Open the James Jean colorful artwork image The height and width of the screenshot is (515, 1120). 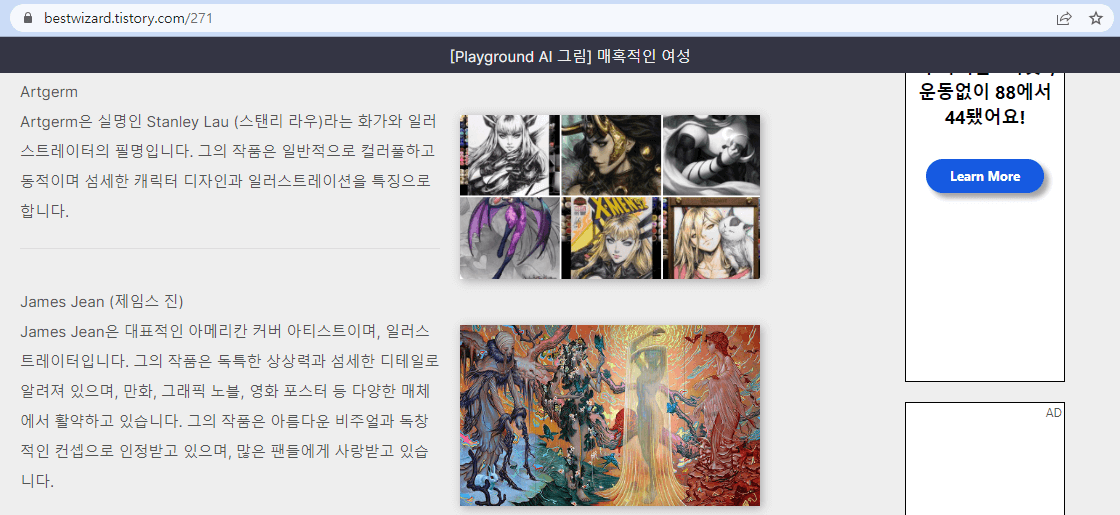pos(610,416)
